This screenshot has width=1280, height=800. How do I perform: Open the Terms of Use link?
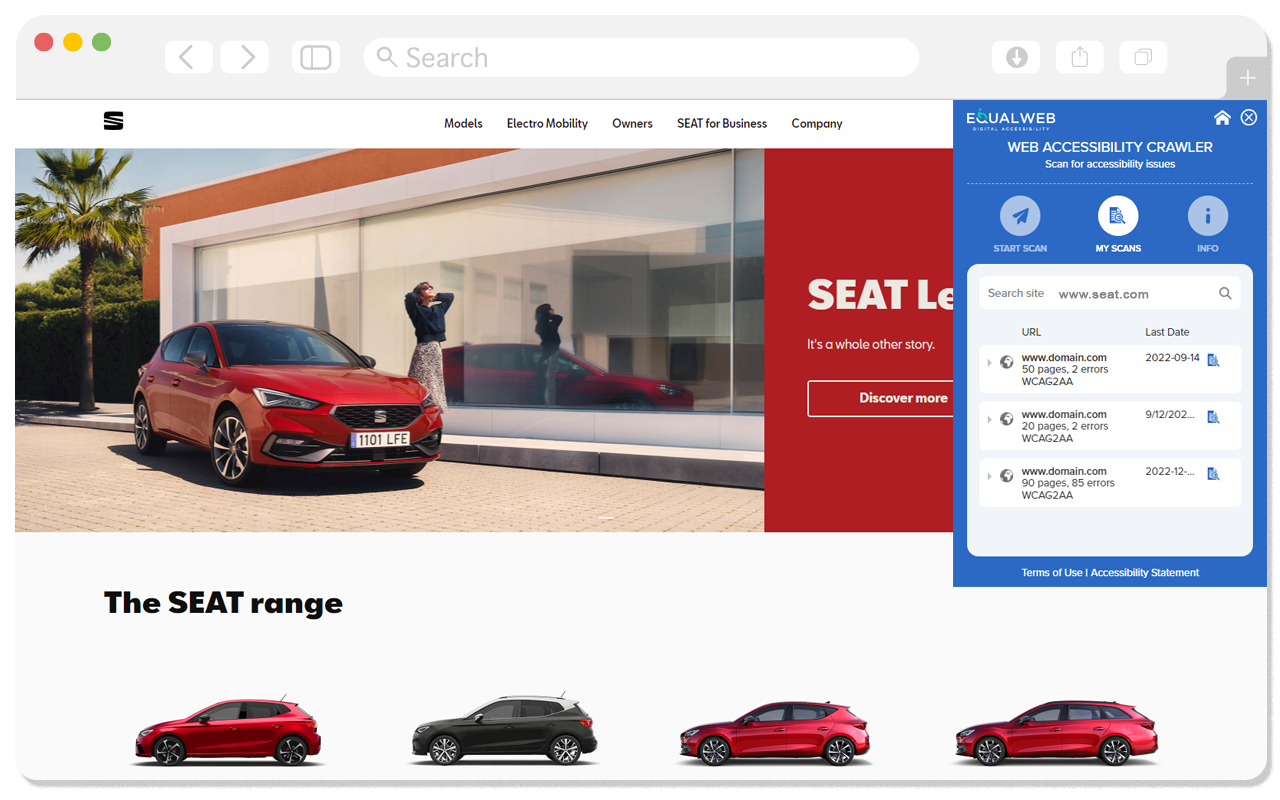click(x=1051, y=573)
